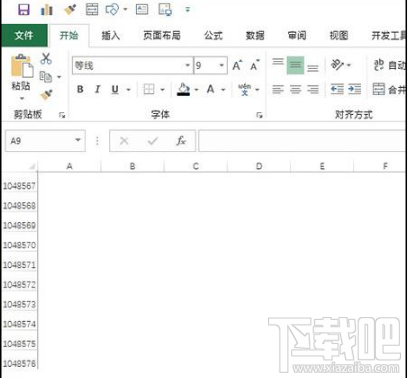Open the Copy dropdown arrow

(59, 77)
